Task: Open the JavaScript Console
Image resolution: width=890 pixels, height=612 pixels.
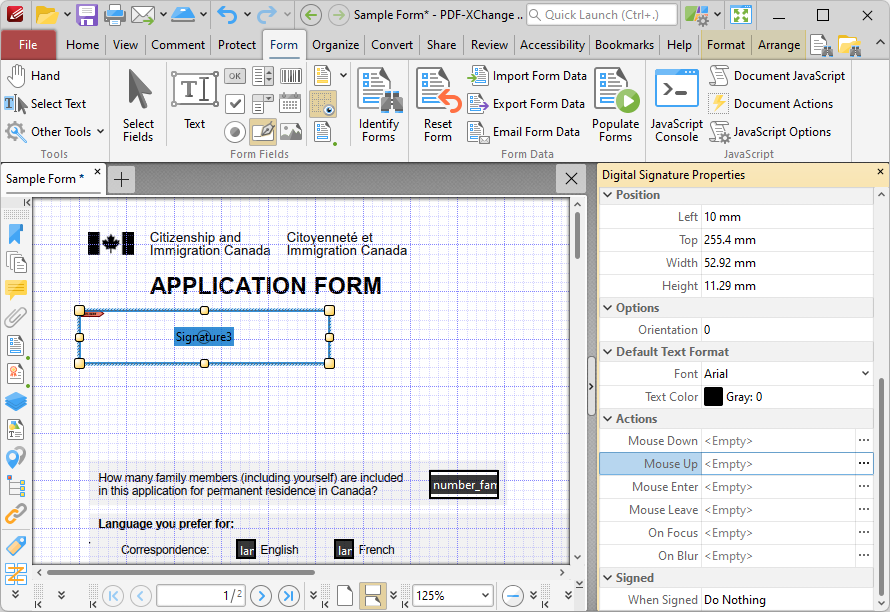Action: [x=677, y=105]
